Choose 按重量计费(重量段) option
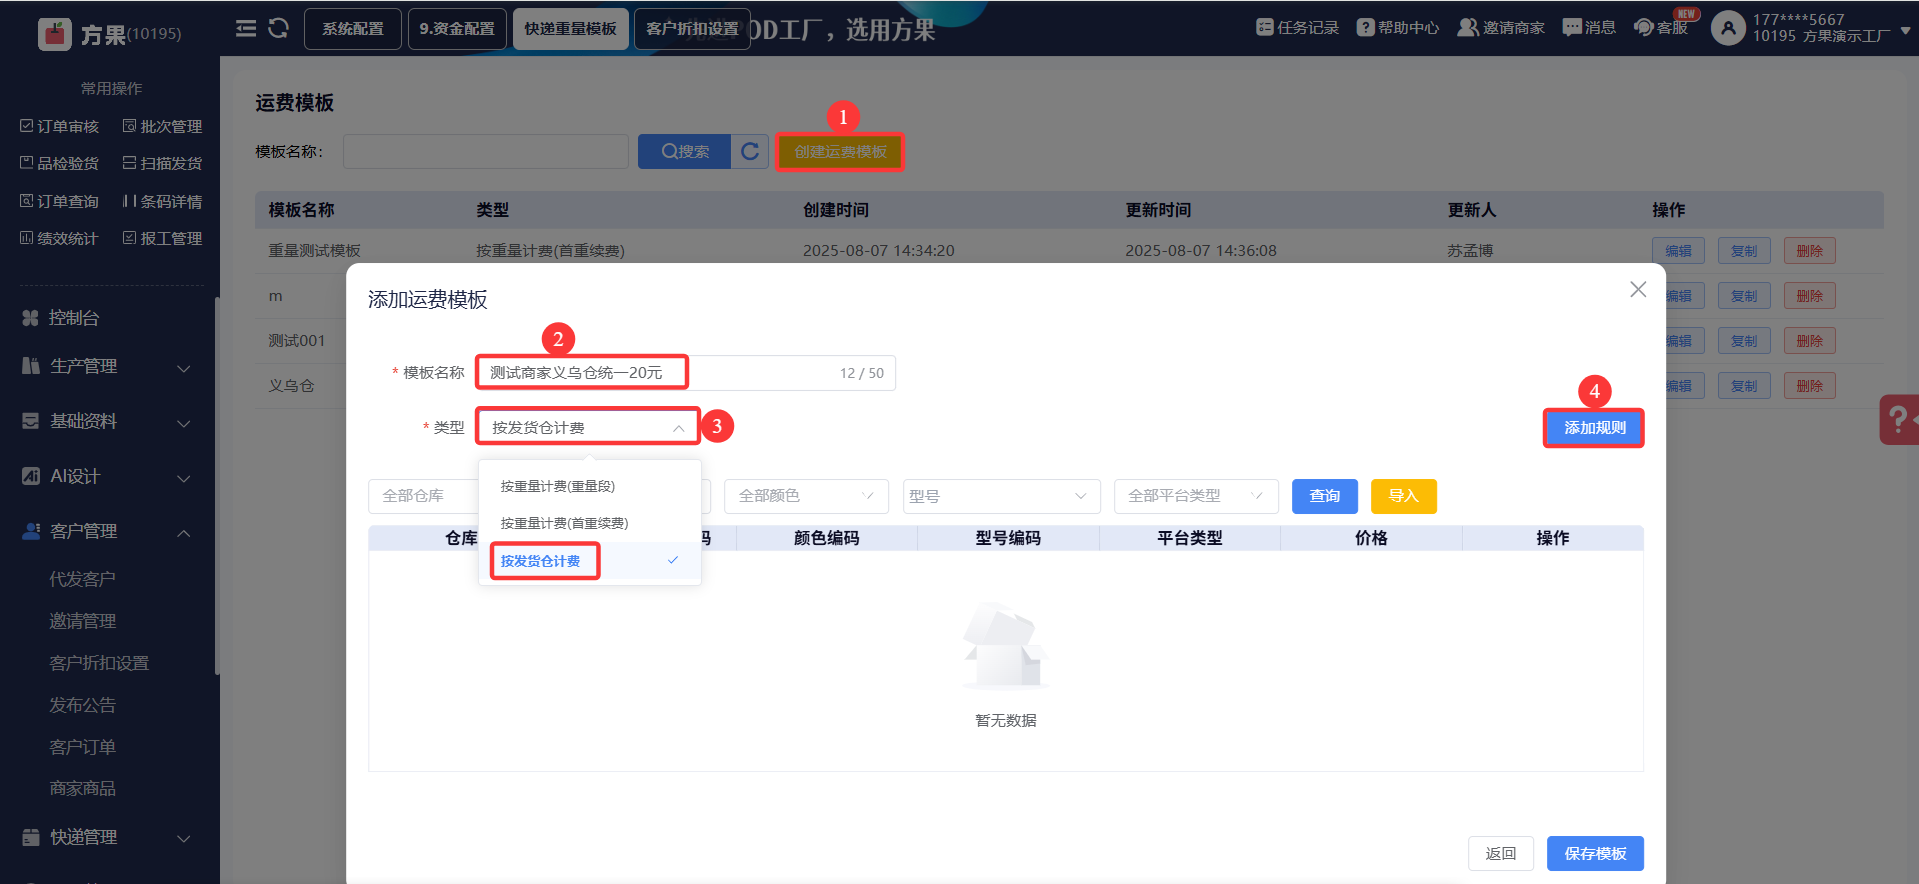 590,487
